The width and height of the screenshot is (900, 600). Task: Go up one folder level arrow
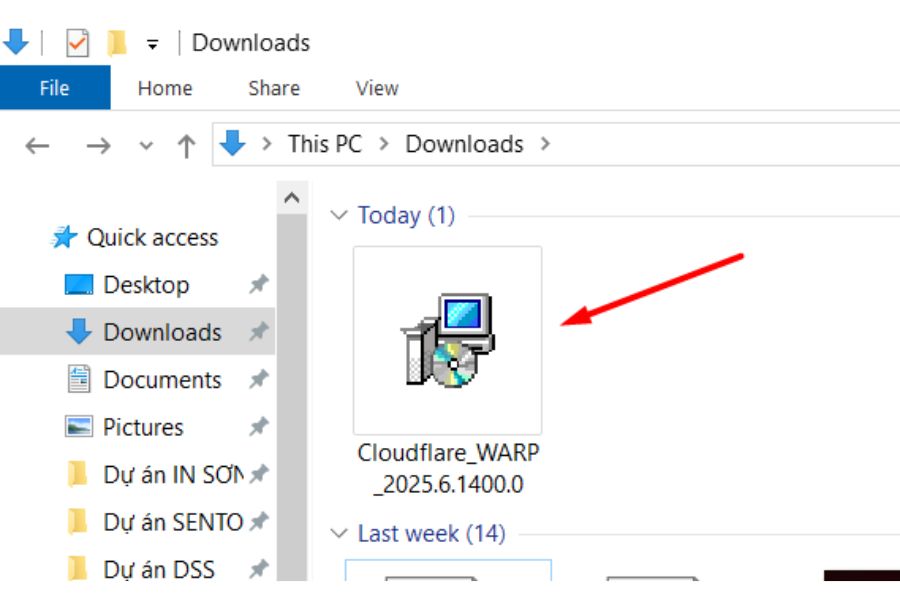point(186,145)
